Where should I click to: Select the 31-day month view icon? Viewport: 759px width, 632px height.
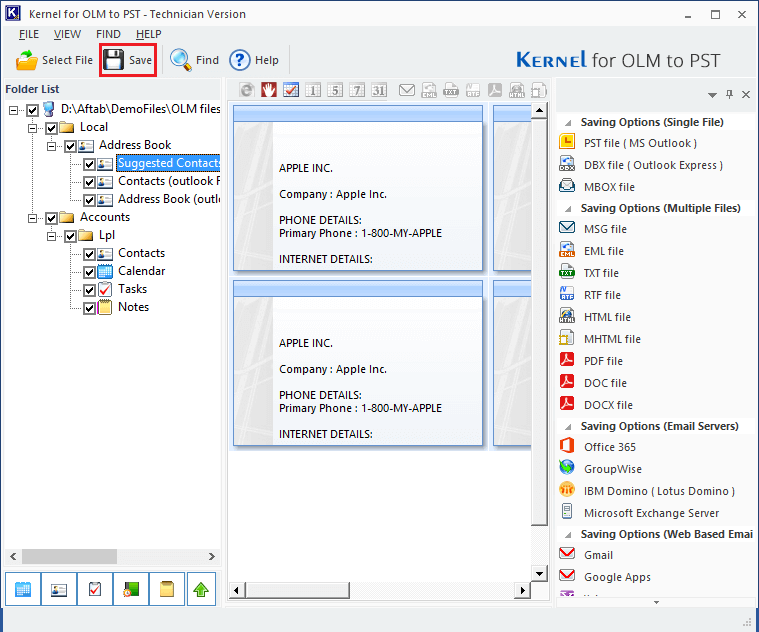(379, 90)
